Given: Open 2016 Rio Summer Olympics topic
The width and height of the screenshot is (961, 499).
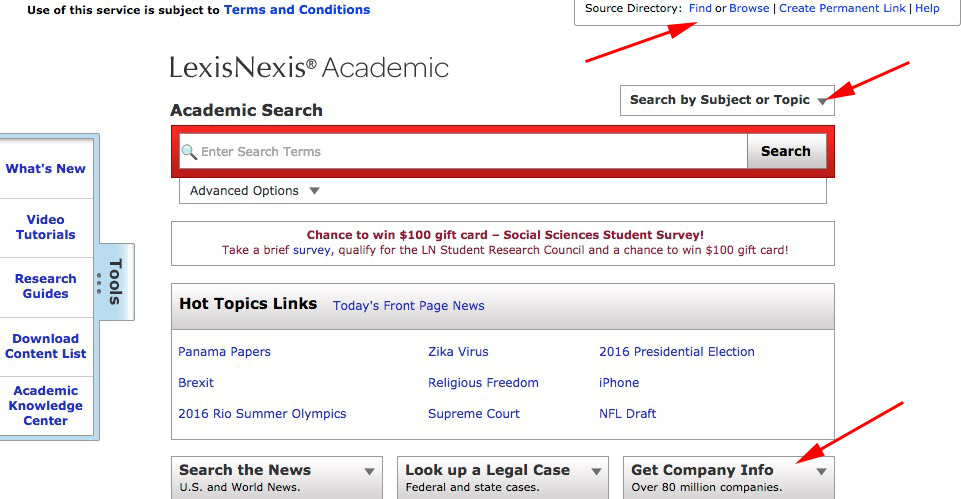Looking at the screenshot, I should point(262,414).
